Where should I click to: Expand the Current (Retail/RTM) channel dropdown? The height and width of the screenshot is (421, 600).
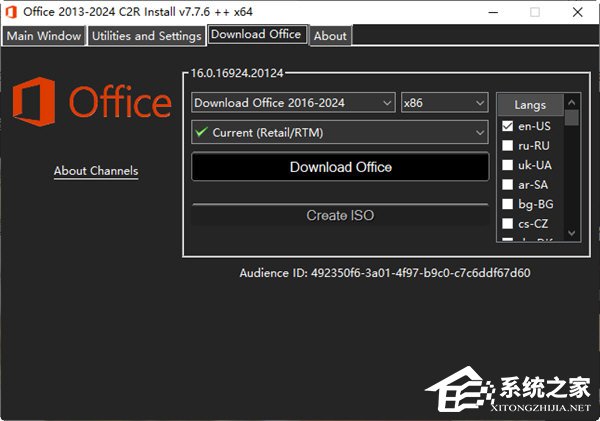pos(340,132)
